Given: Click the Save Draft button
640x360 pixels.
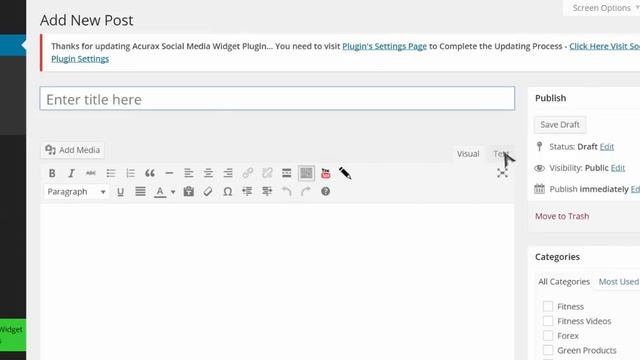Looking at the screenshot, I should coord(560,124).
